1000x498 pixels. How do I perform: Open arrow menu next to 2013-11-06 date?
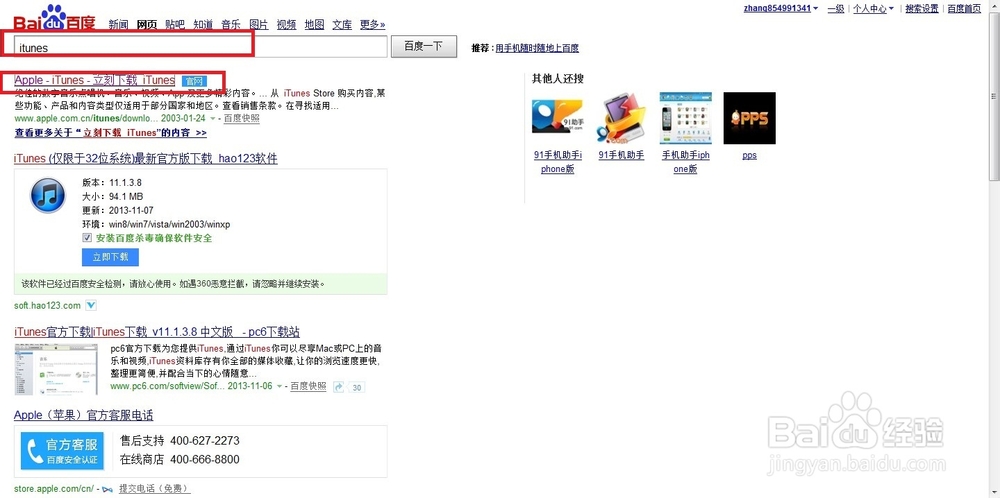click(x=279, y=386)
